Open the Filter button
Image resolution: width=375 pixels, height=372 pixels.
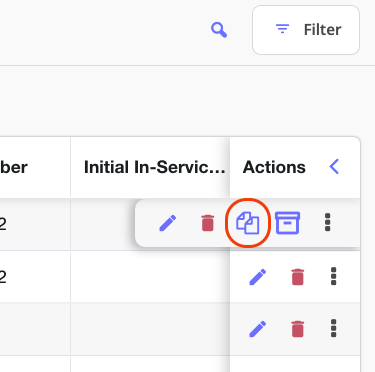306,30
